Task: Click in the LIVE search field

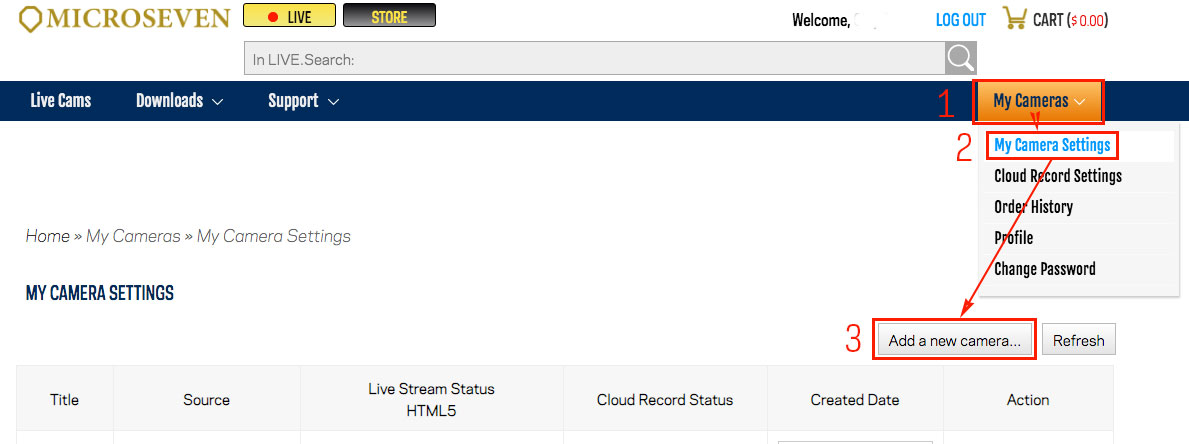Action: click(594, 58)
